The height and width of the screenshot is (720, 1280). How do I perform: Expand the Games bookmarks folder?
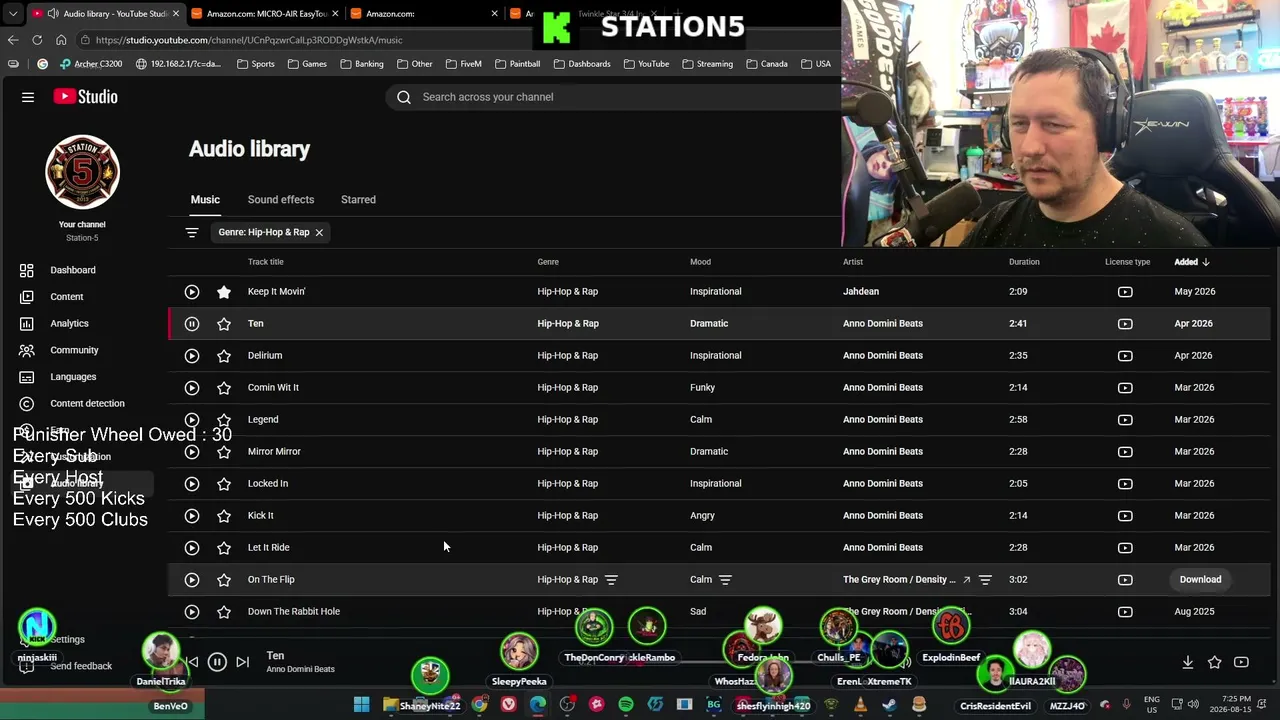pyautogui.click(x=307, y=64)
